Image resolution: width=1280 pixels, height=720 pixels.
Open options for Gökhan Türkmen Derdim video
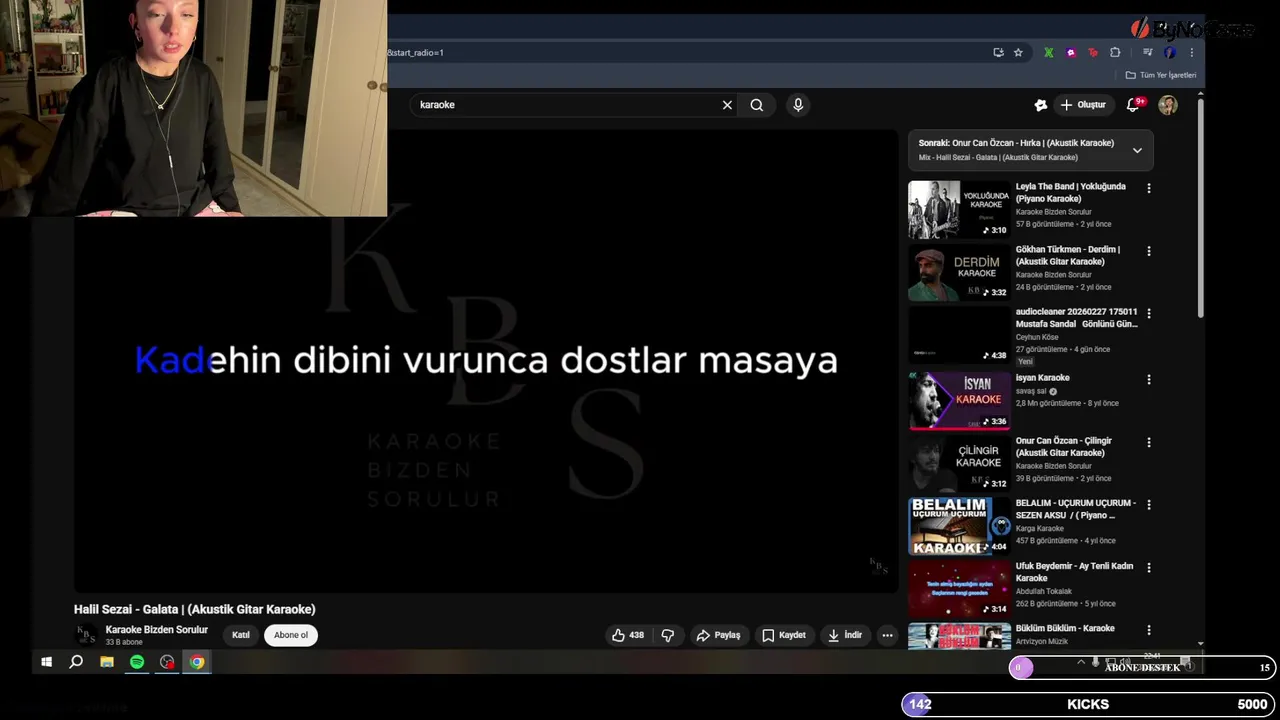[x=1148, y=251]
